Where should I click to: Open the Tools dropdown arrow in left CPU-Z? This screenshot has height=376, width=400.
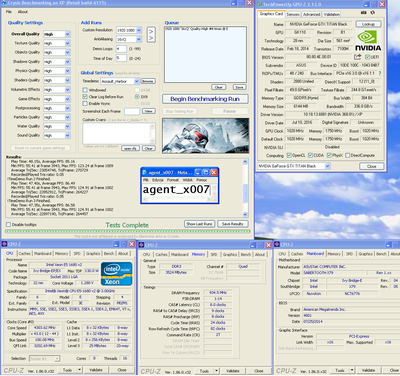click(x=80, y=370)
